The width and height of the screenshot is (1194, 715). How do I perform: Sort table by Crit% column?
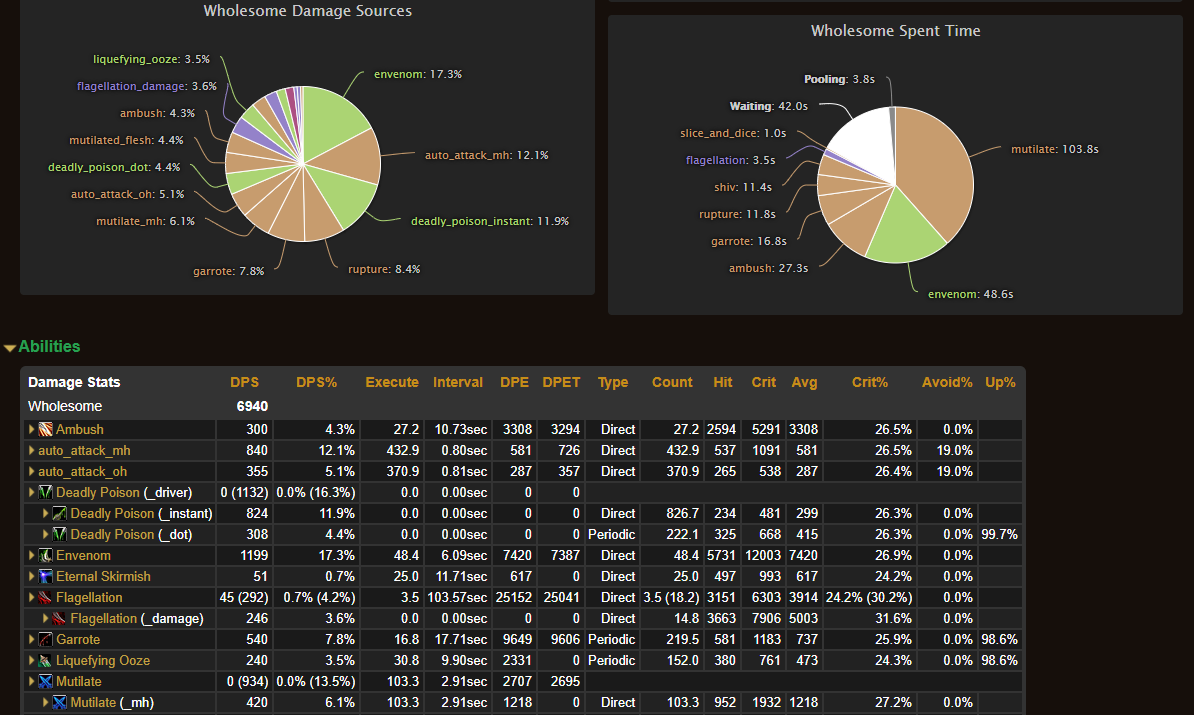[870, 382]
